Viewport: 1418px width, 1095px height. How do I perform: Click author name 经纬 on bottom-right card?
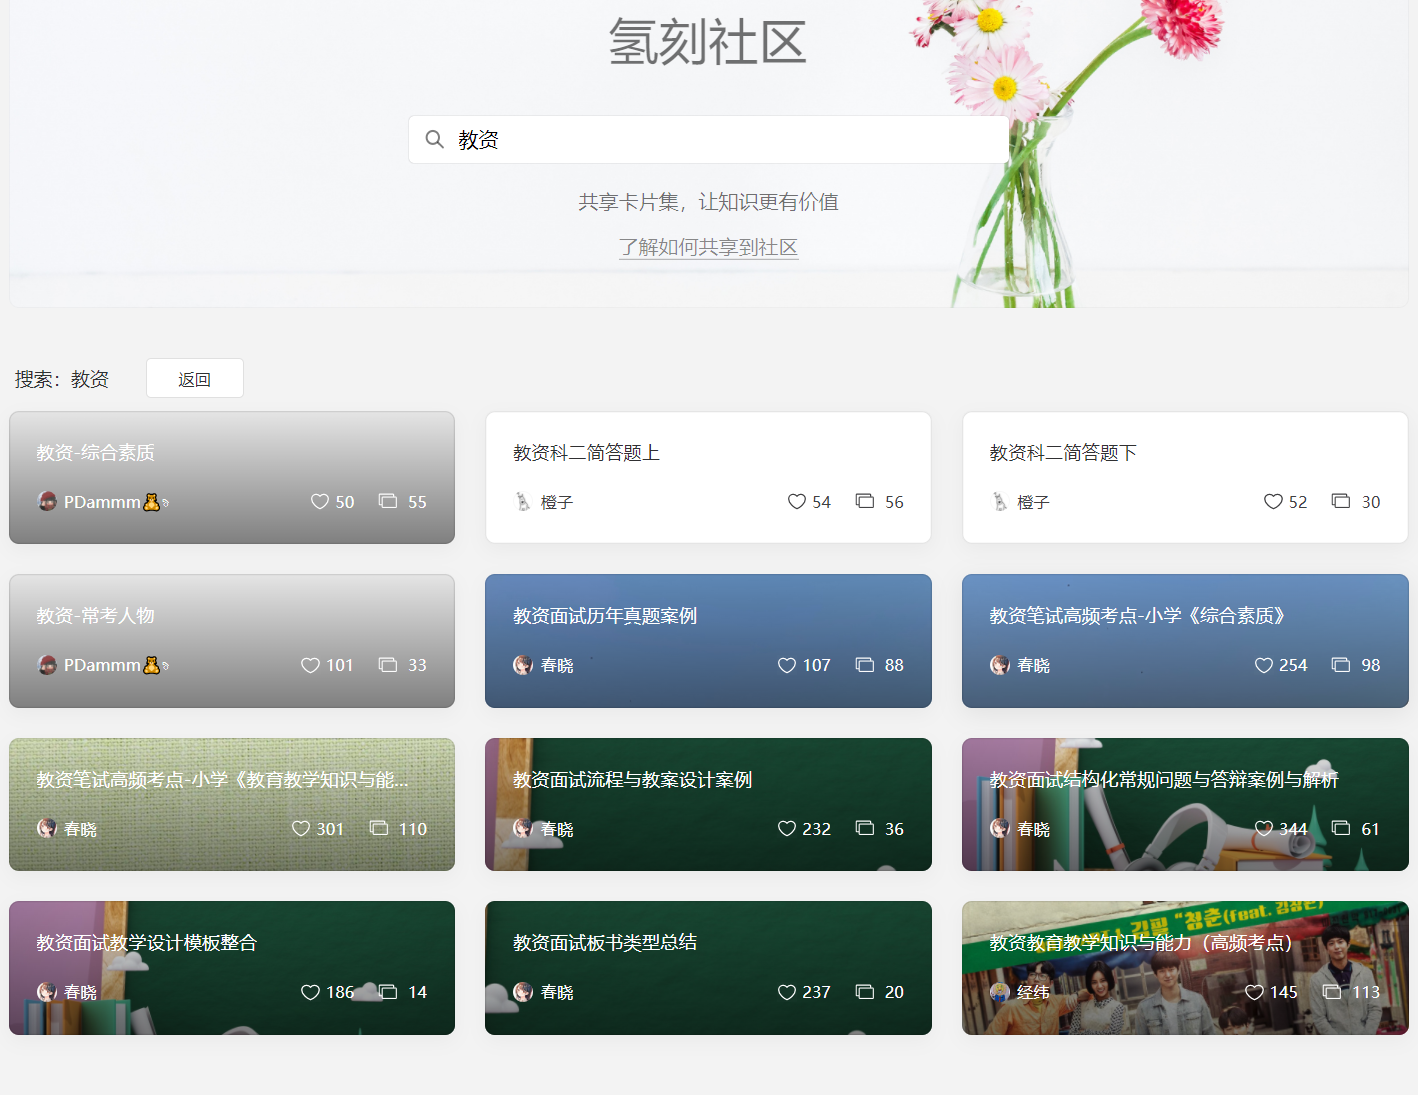tap(1033, 992)
